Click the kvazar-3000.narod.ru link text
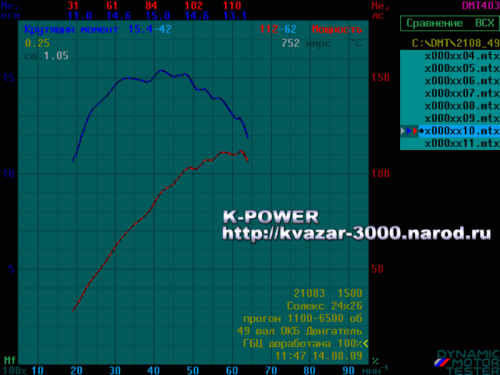The width and height of the screenshot is (500, 375). [x=356, y=233]
